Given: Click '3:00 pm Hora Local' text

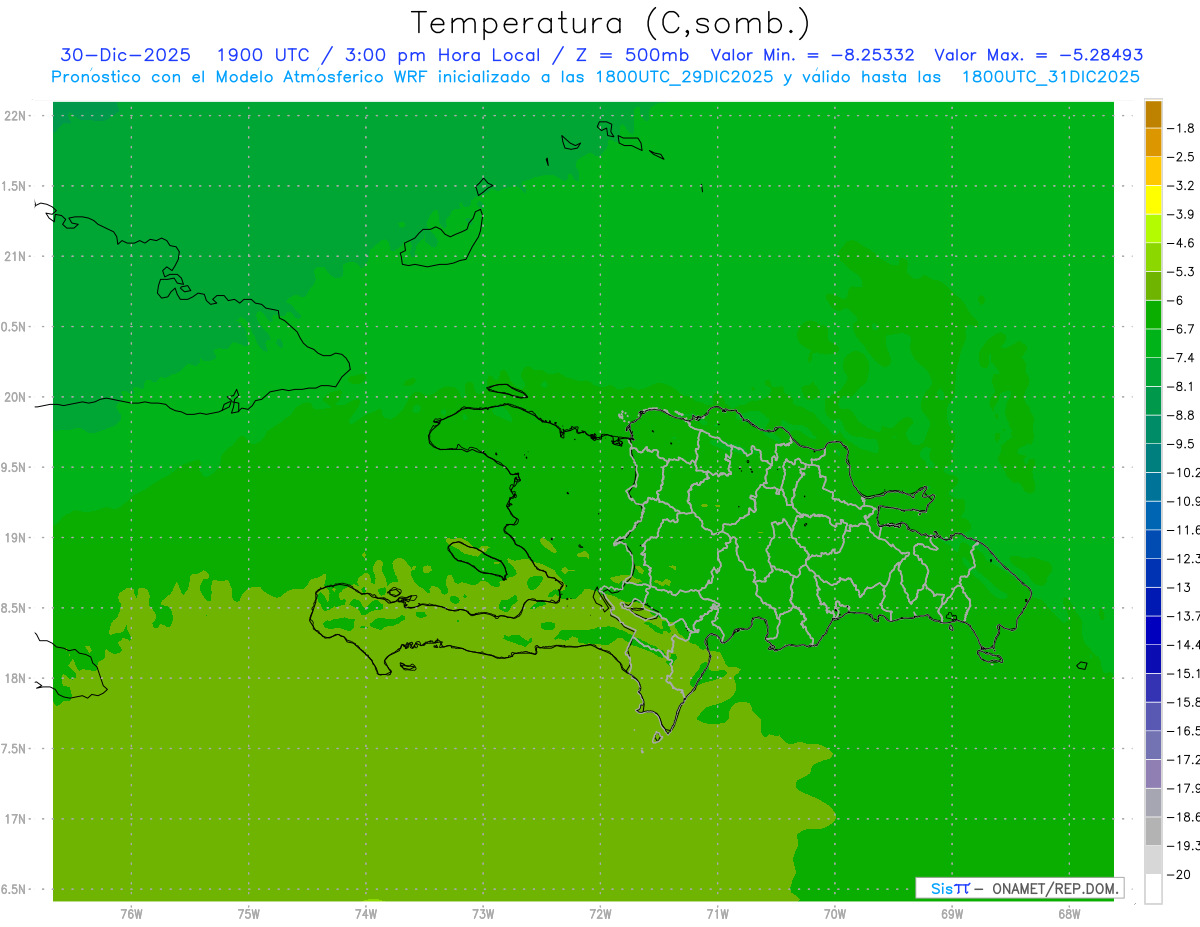Looking at the screenshot, I should coord(442,55).
